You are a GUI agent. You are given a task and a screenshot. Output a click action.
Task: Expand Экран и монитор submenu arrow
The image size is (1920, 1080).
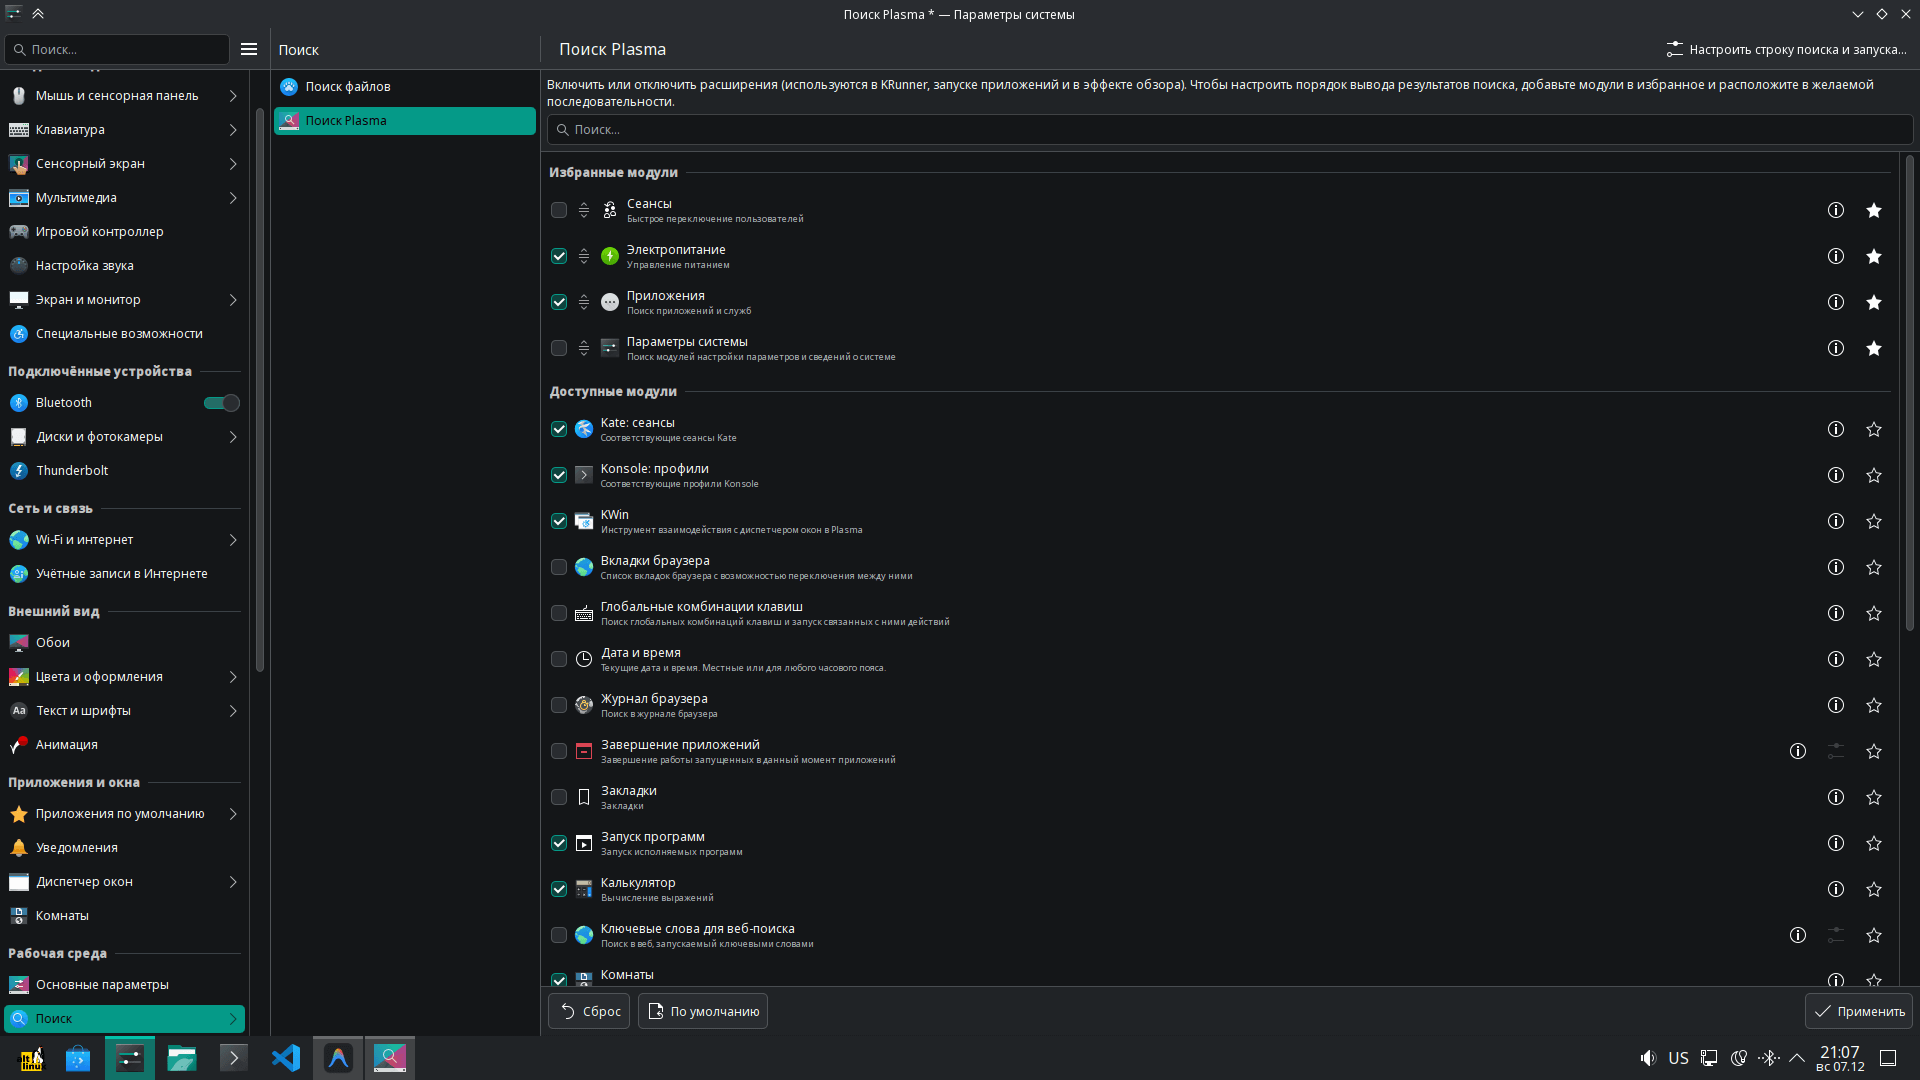pyautogui.click(x=233, y=300)
